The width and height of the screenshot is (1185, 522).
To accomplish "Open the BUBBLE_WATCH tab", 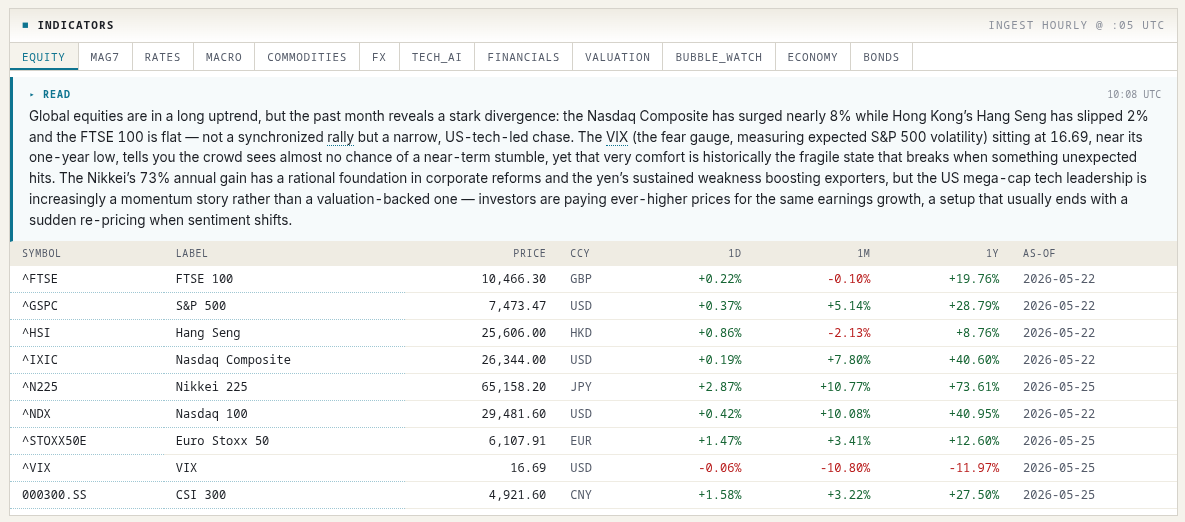I will (719, 57).
